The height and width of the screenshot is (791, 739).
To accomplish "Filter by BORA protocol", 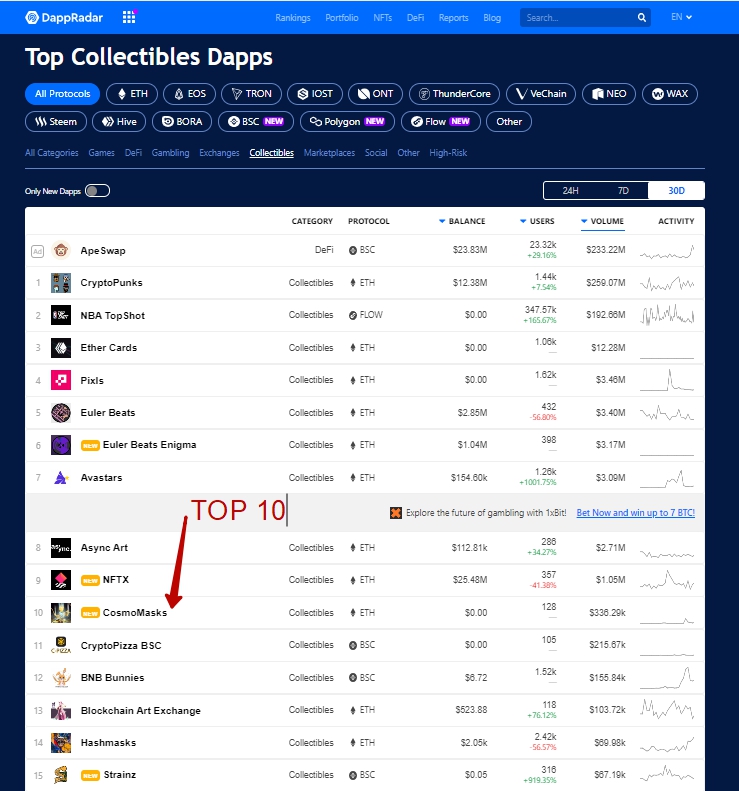I will pyautogui.click(x=182, y=122).
